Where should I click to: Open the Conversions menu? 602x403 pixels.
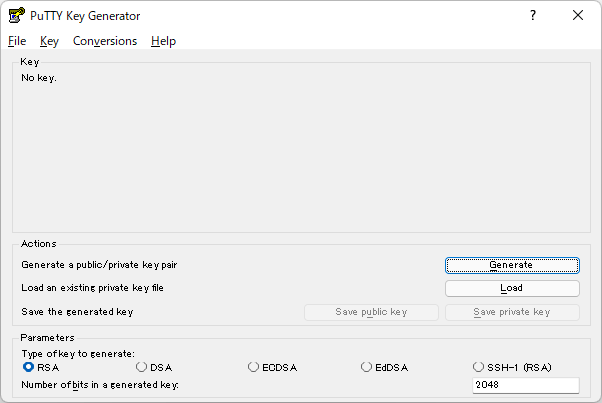point(105,41)
